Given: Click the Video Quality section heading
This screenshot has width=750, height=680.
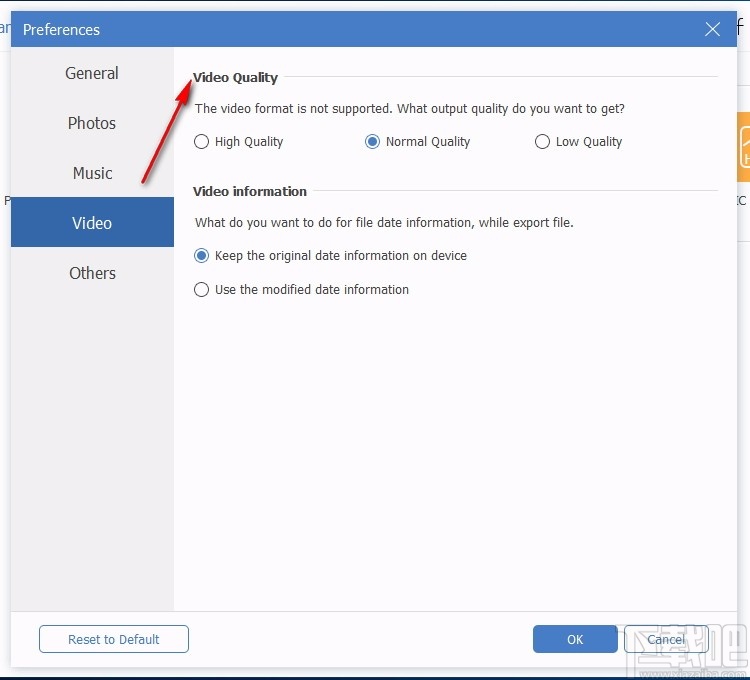Looking at the screenshot, I should tap(236, 77).
